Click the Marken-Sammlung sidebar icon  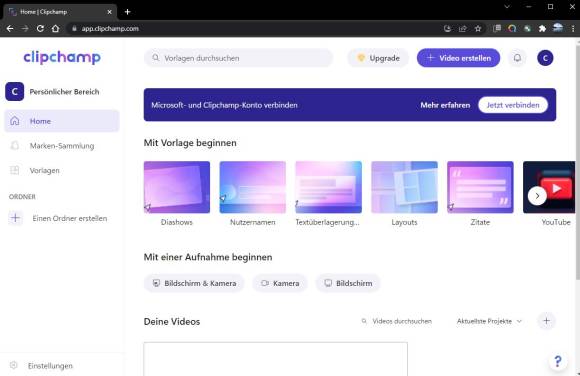click(x=15, y=145)
